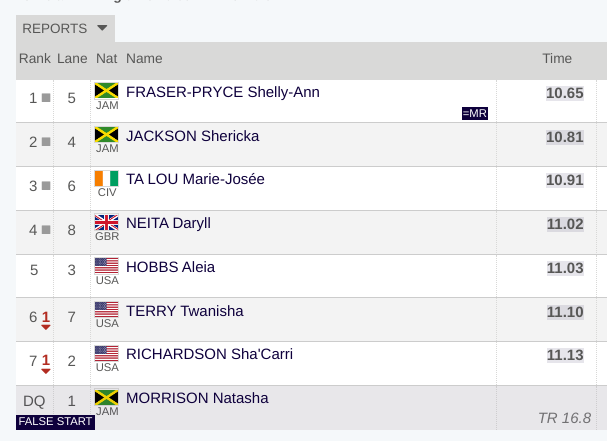Click the FALSE START label
The image size is (607, 441).
click(55, 422)
